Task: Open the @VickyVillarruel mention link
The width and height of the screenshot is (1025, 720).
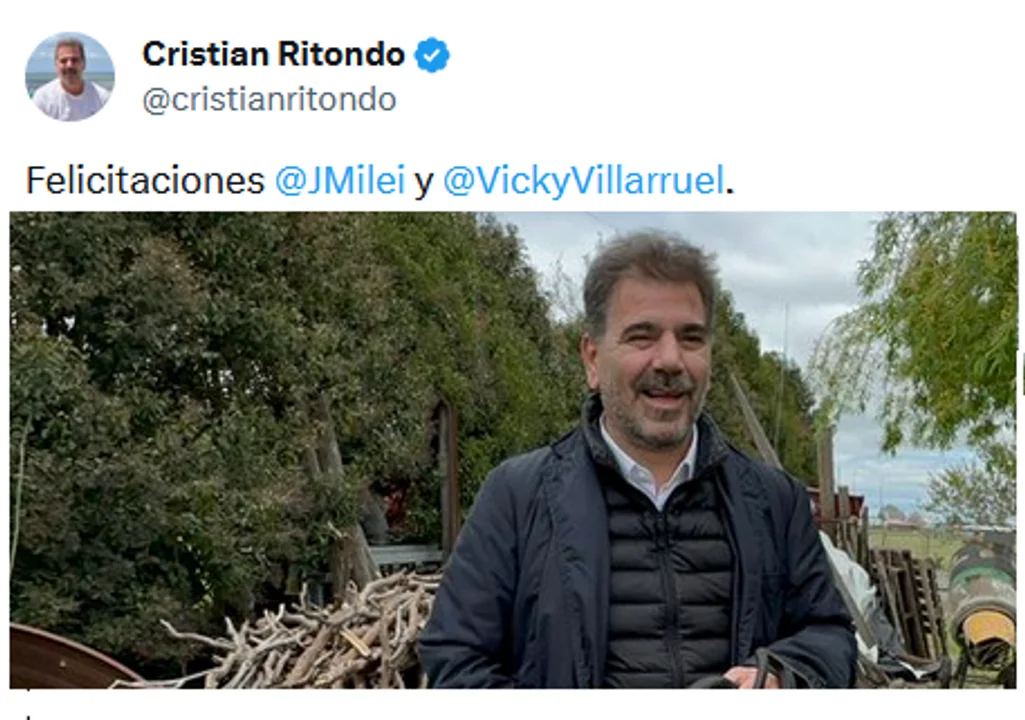Action: click(584, 180)
